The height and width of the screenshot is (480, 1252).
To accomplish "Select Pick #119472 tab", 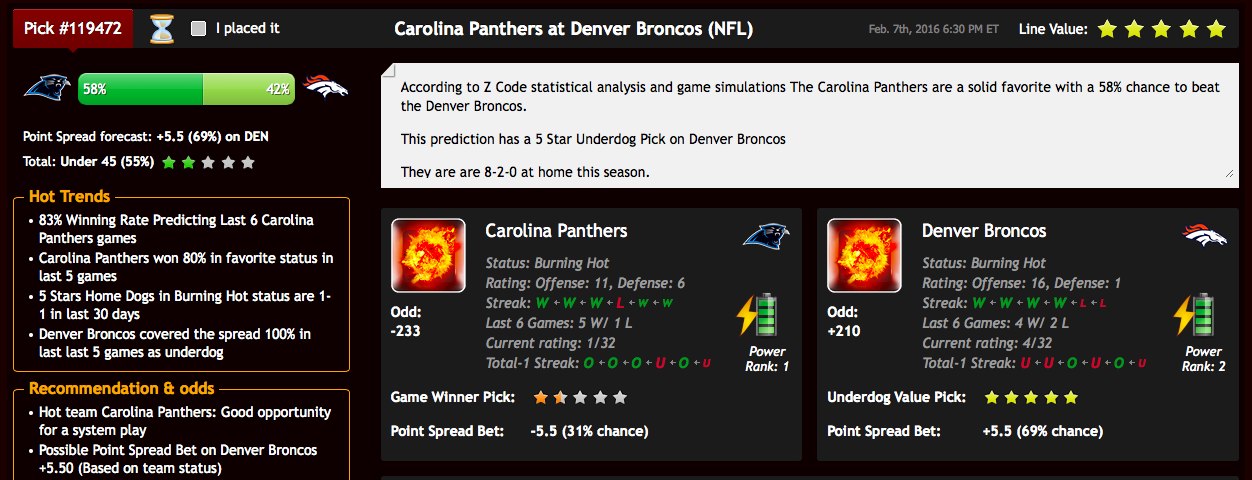I will click(x=75, y=28).
